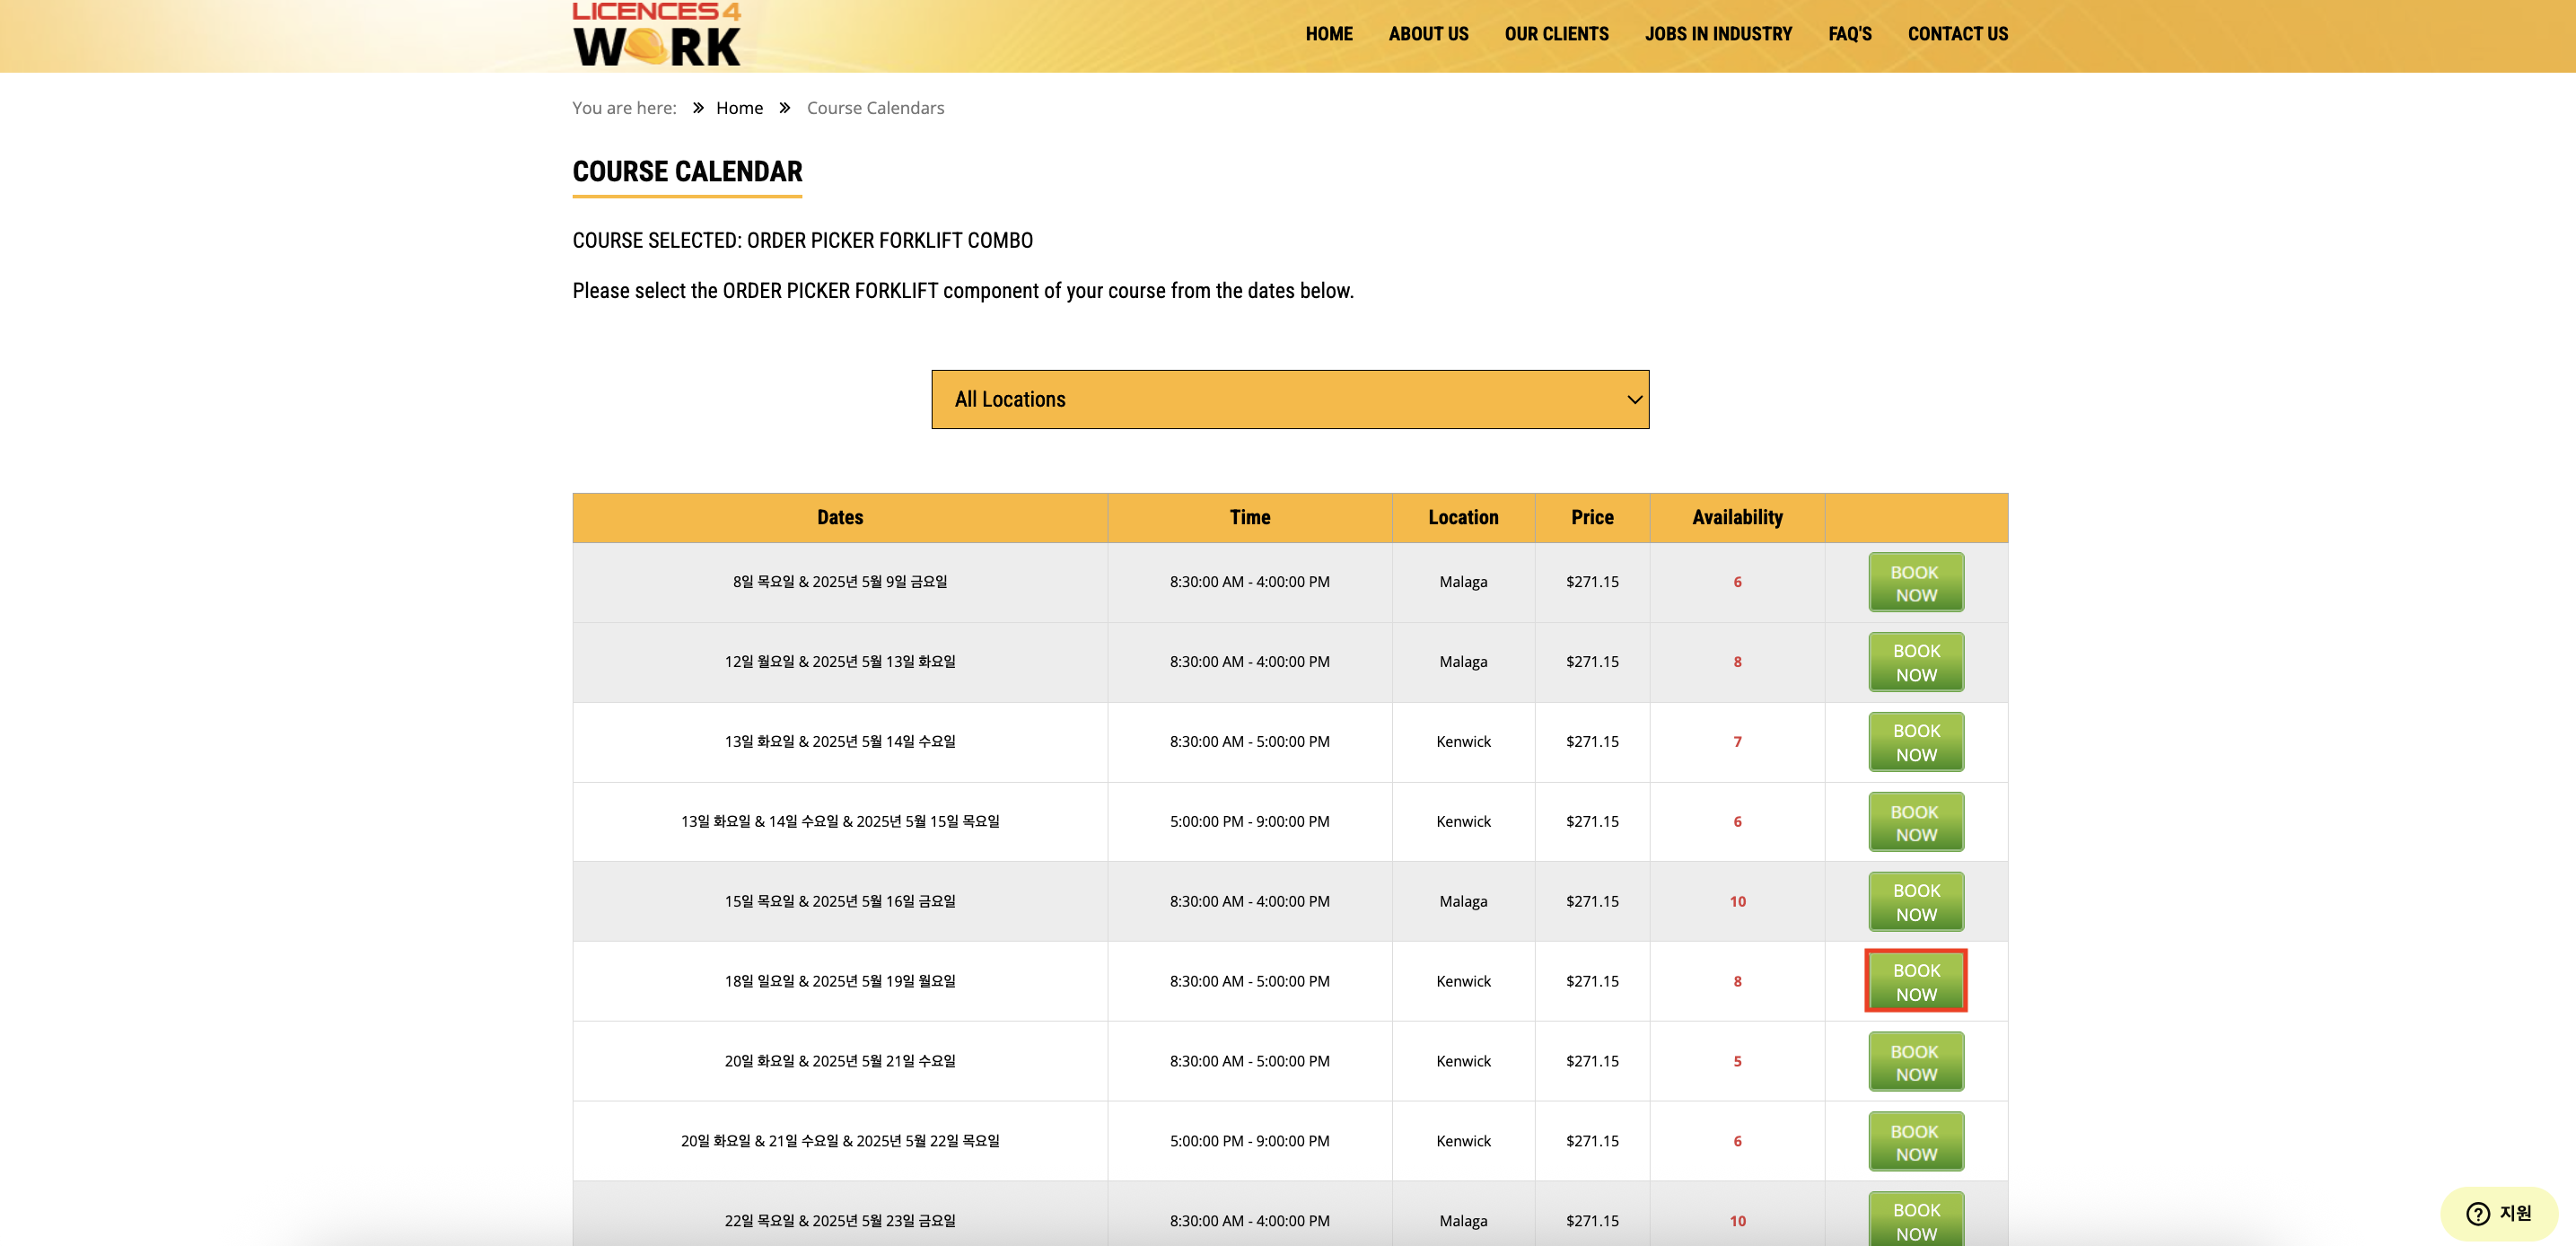Book the May 13-15 Kenwick evening course

pos(1915,822)
